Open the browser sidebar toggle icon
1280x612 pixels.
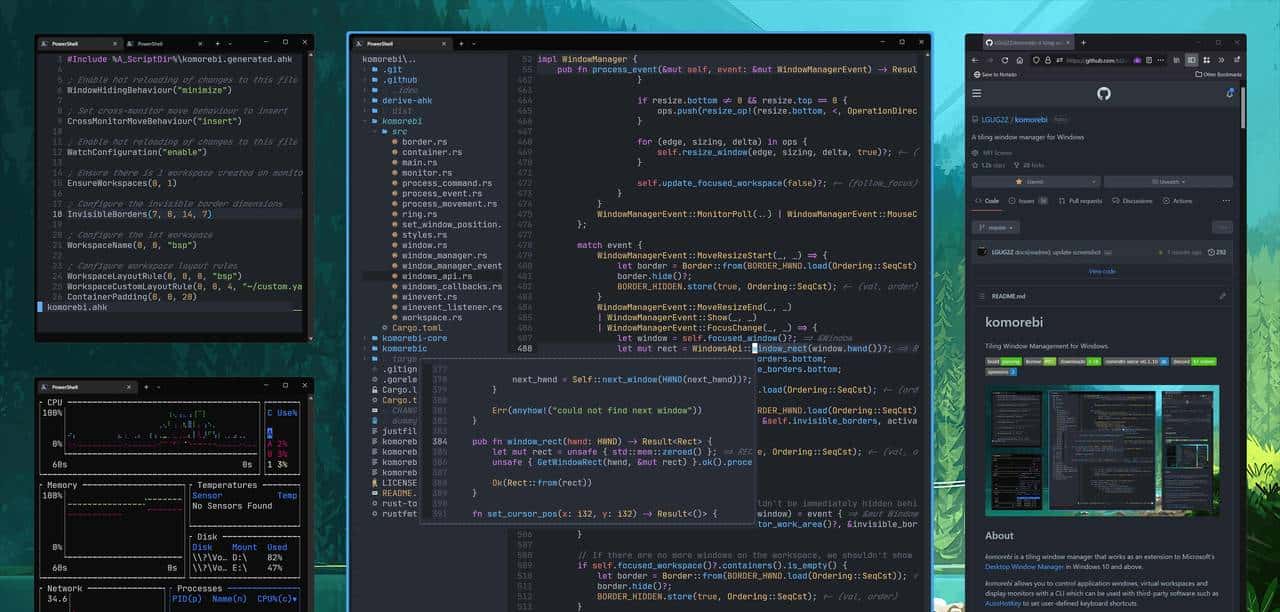point(1192,60)
